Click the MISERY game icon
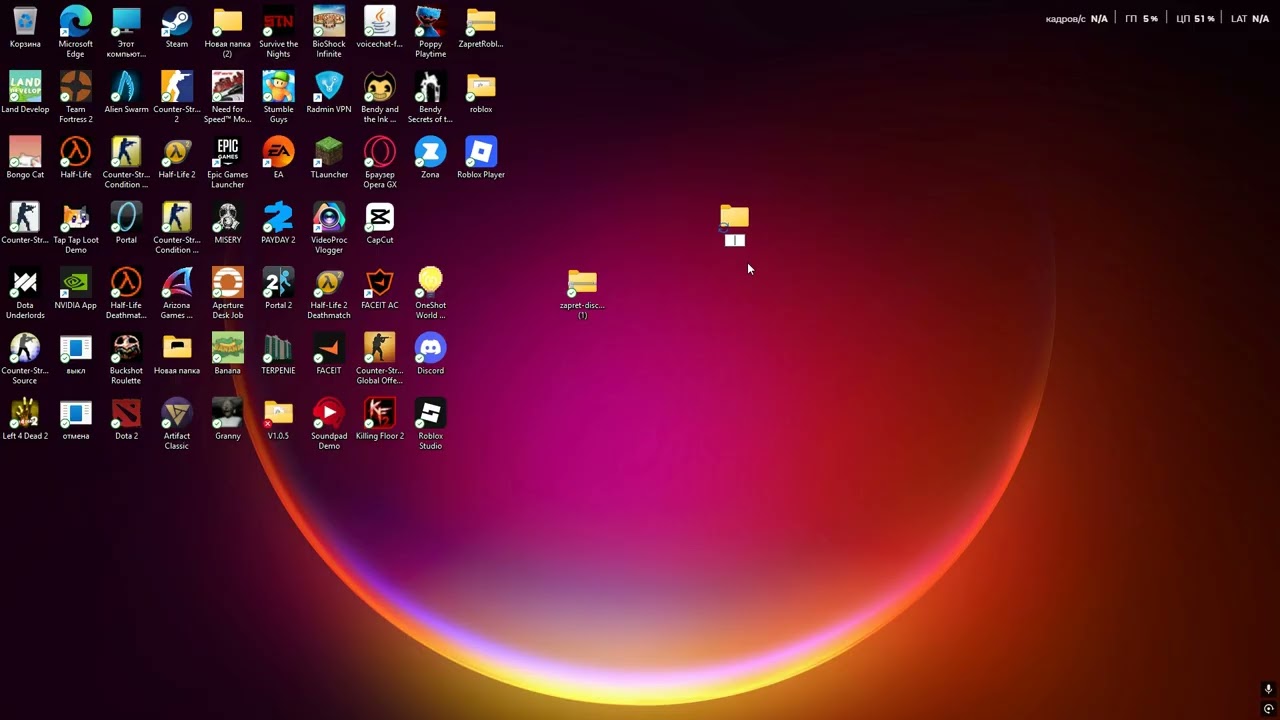The width and height of the screenshot is (1280, 720). pos(228,217)
